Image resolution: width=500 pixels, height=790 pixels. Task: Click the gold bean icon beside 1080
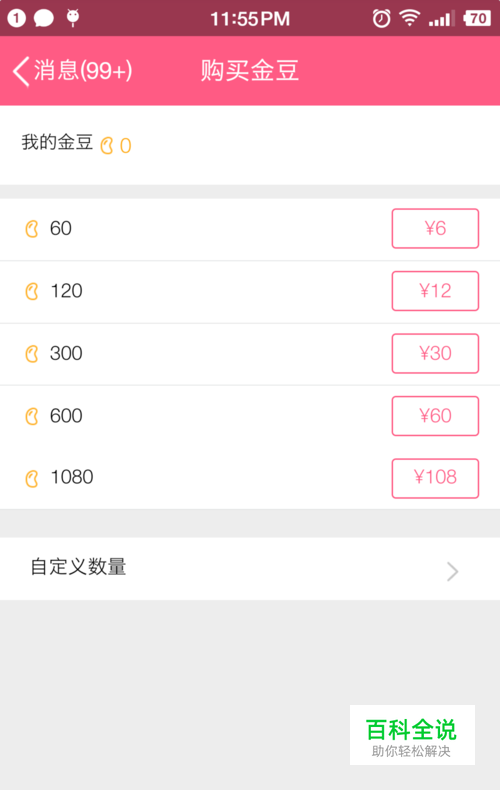[32, 479]
